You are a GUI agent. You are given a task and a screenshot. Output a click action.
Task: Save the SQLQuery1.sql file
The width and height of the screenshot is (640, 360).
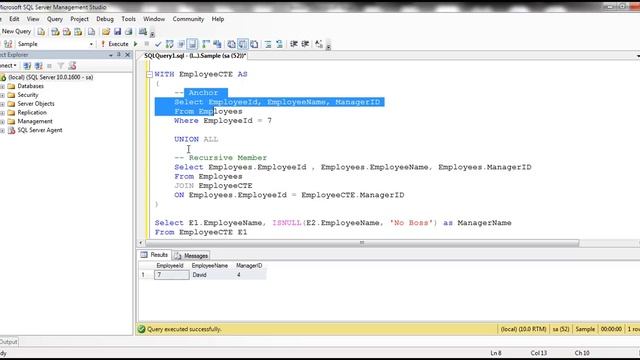(x=118, y=32)
